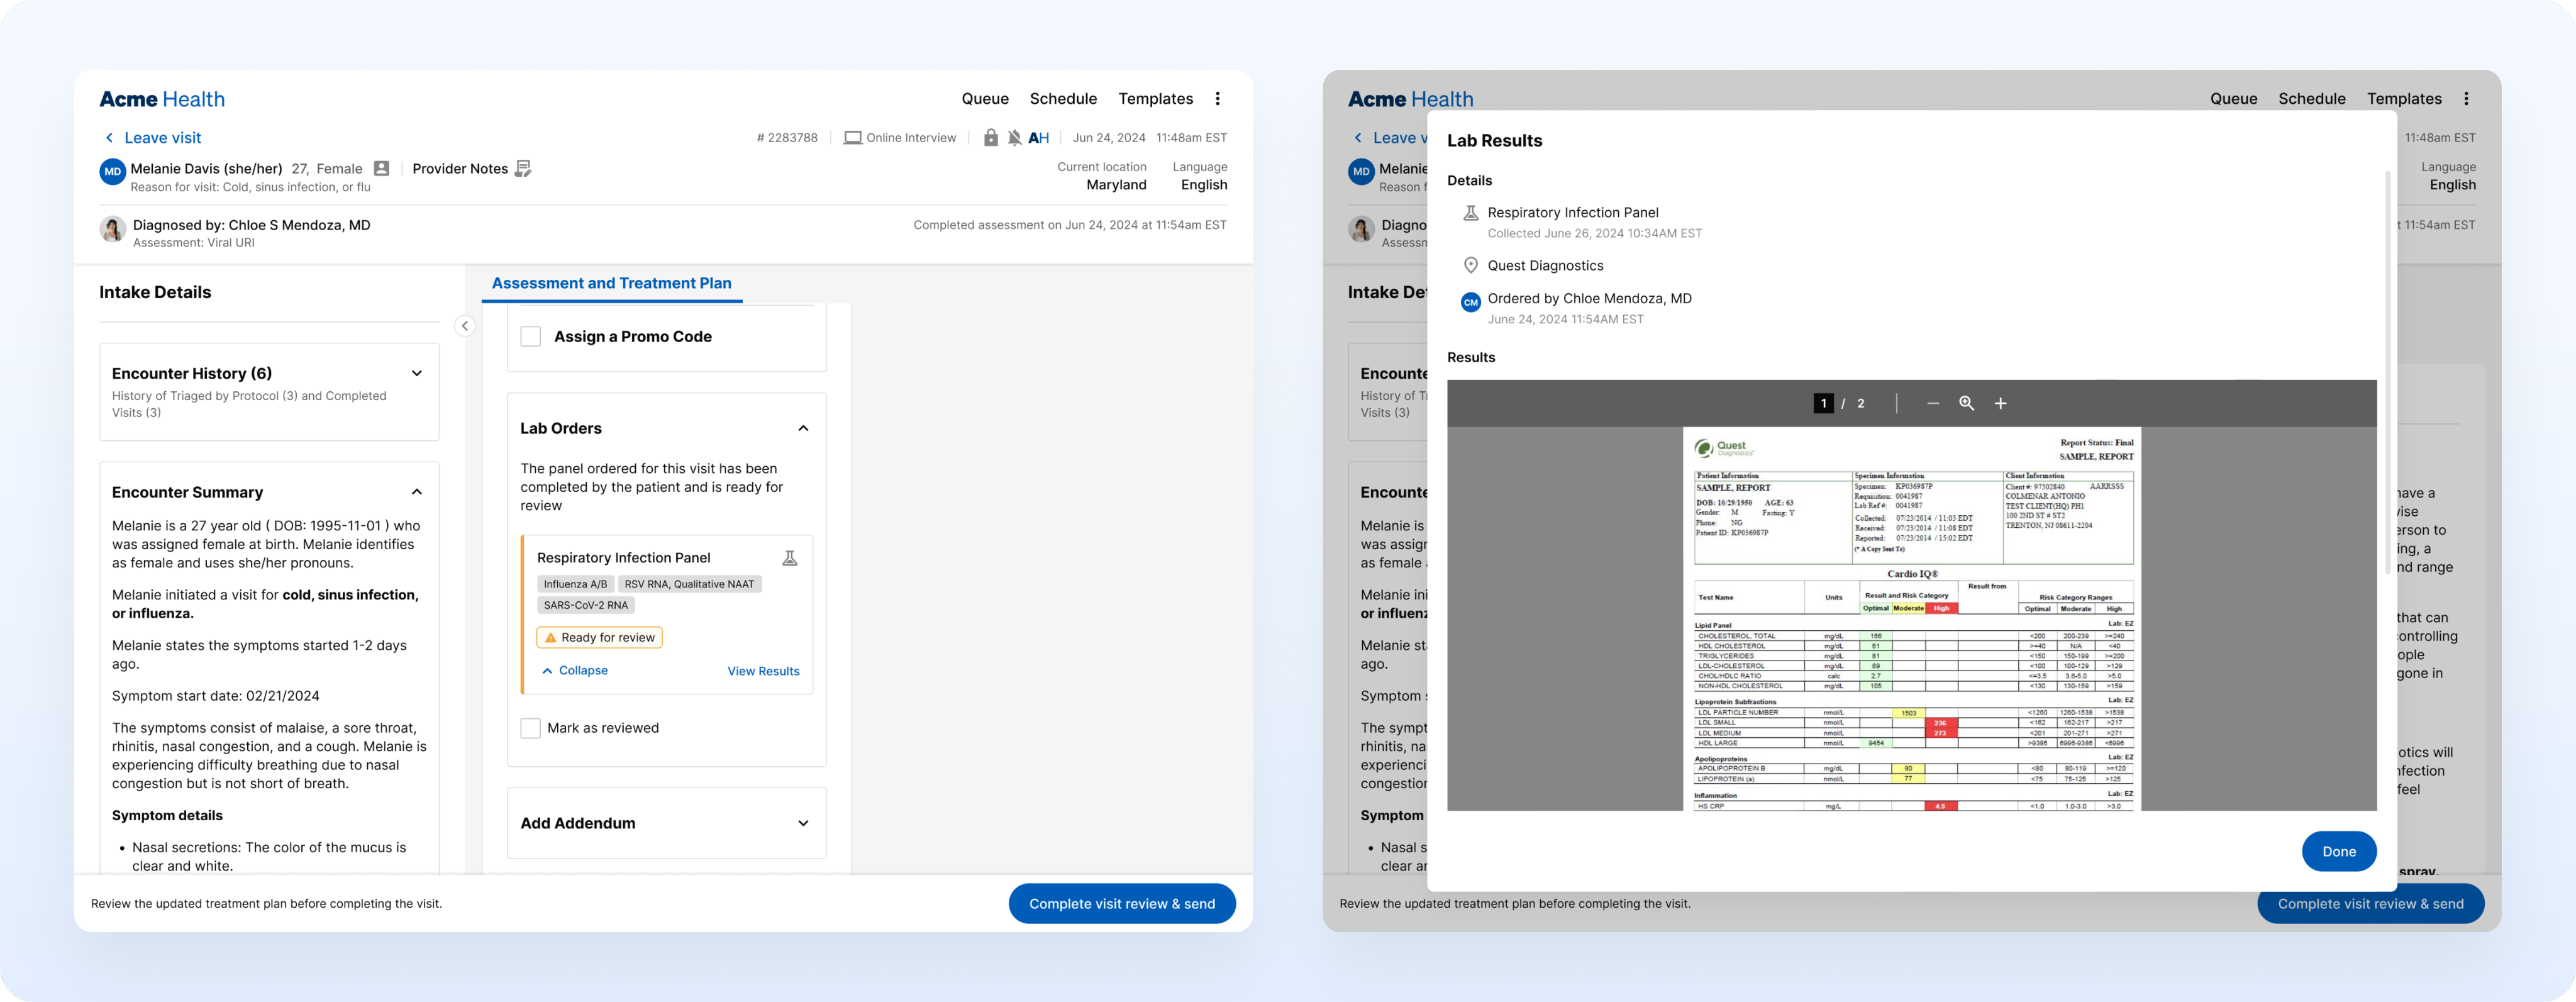Click Diagnosed by: Chloe S Mendoza, MD
Screen dimensions: 2576x1002
pos(251,225)
